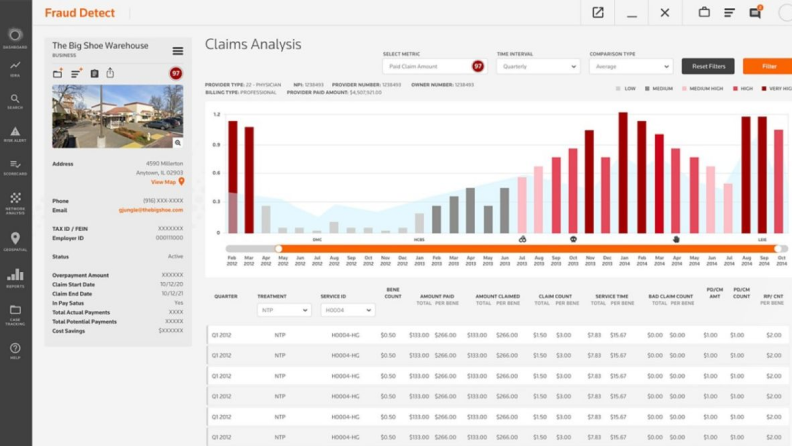
Task: Open the Risk Alert sidebar section
Action: point(15,133)
